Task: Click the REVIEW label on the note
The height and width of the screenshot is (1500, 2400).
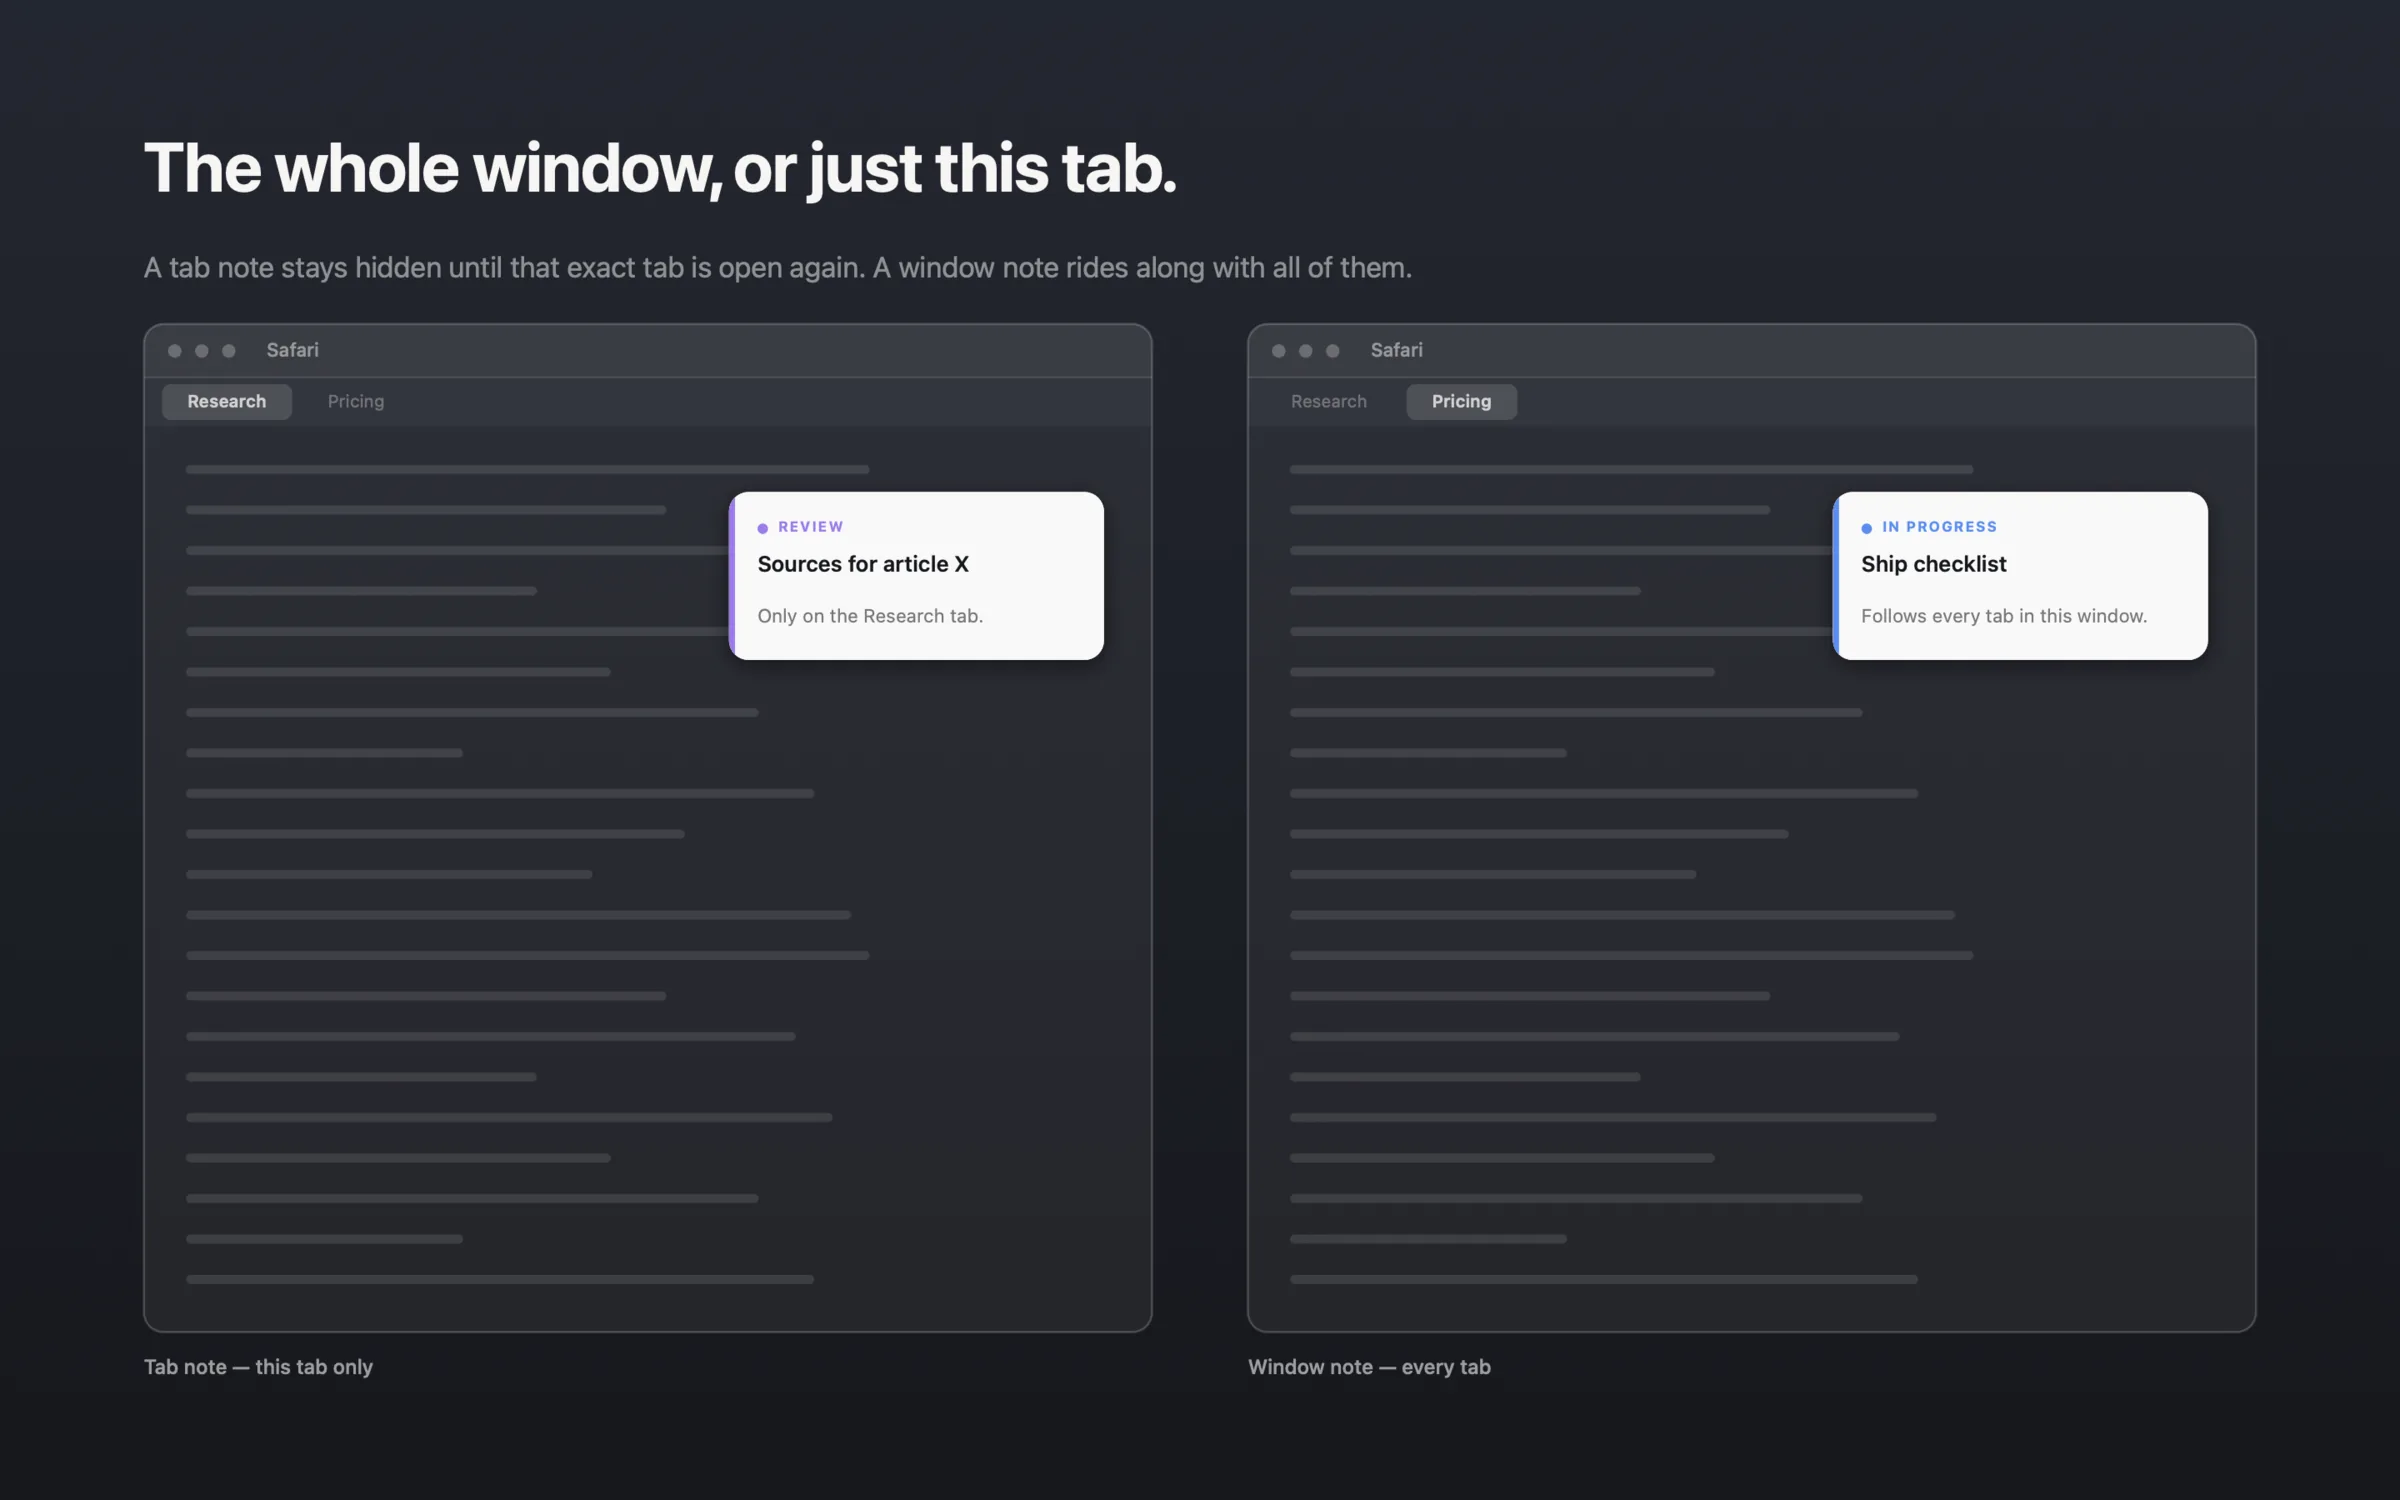Action: [x=811, y=527]
